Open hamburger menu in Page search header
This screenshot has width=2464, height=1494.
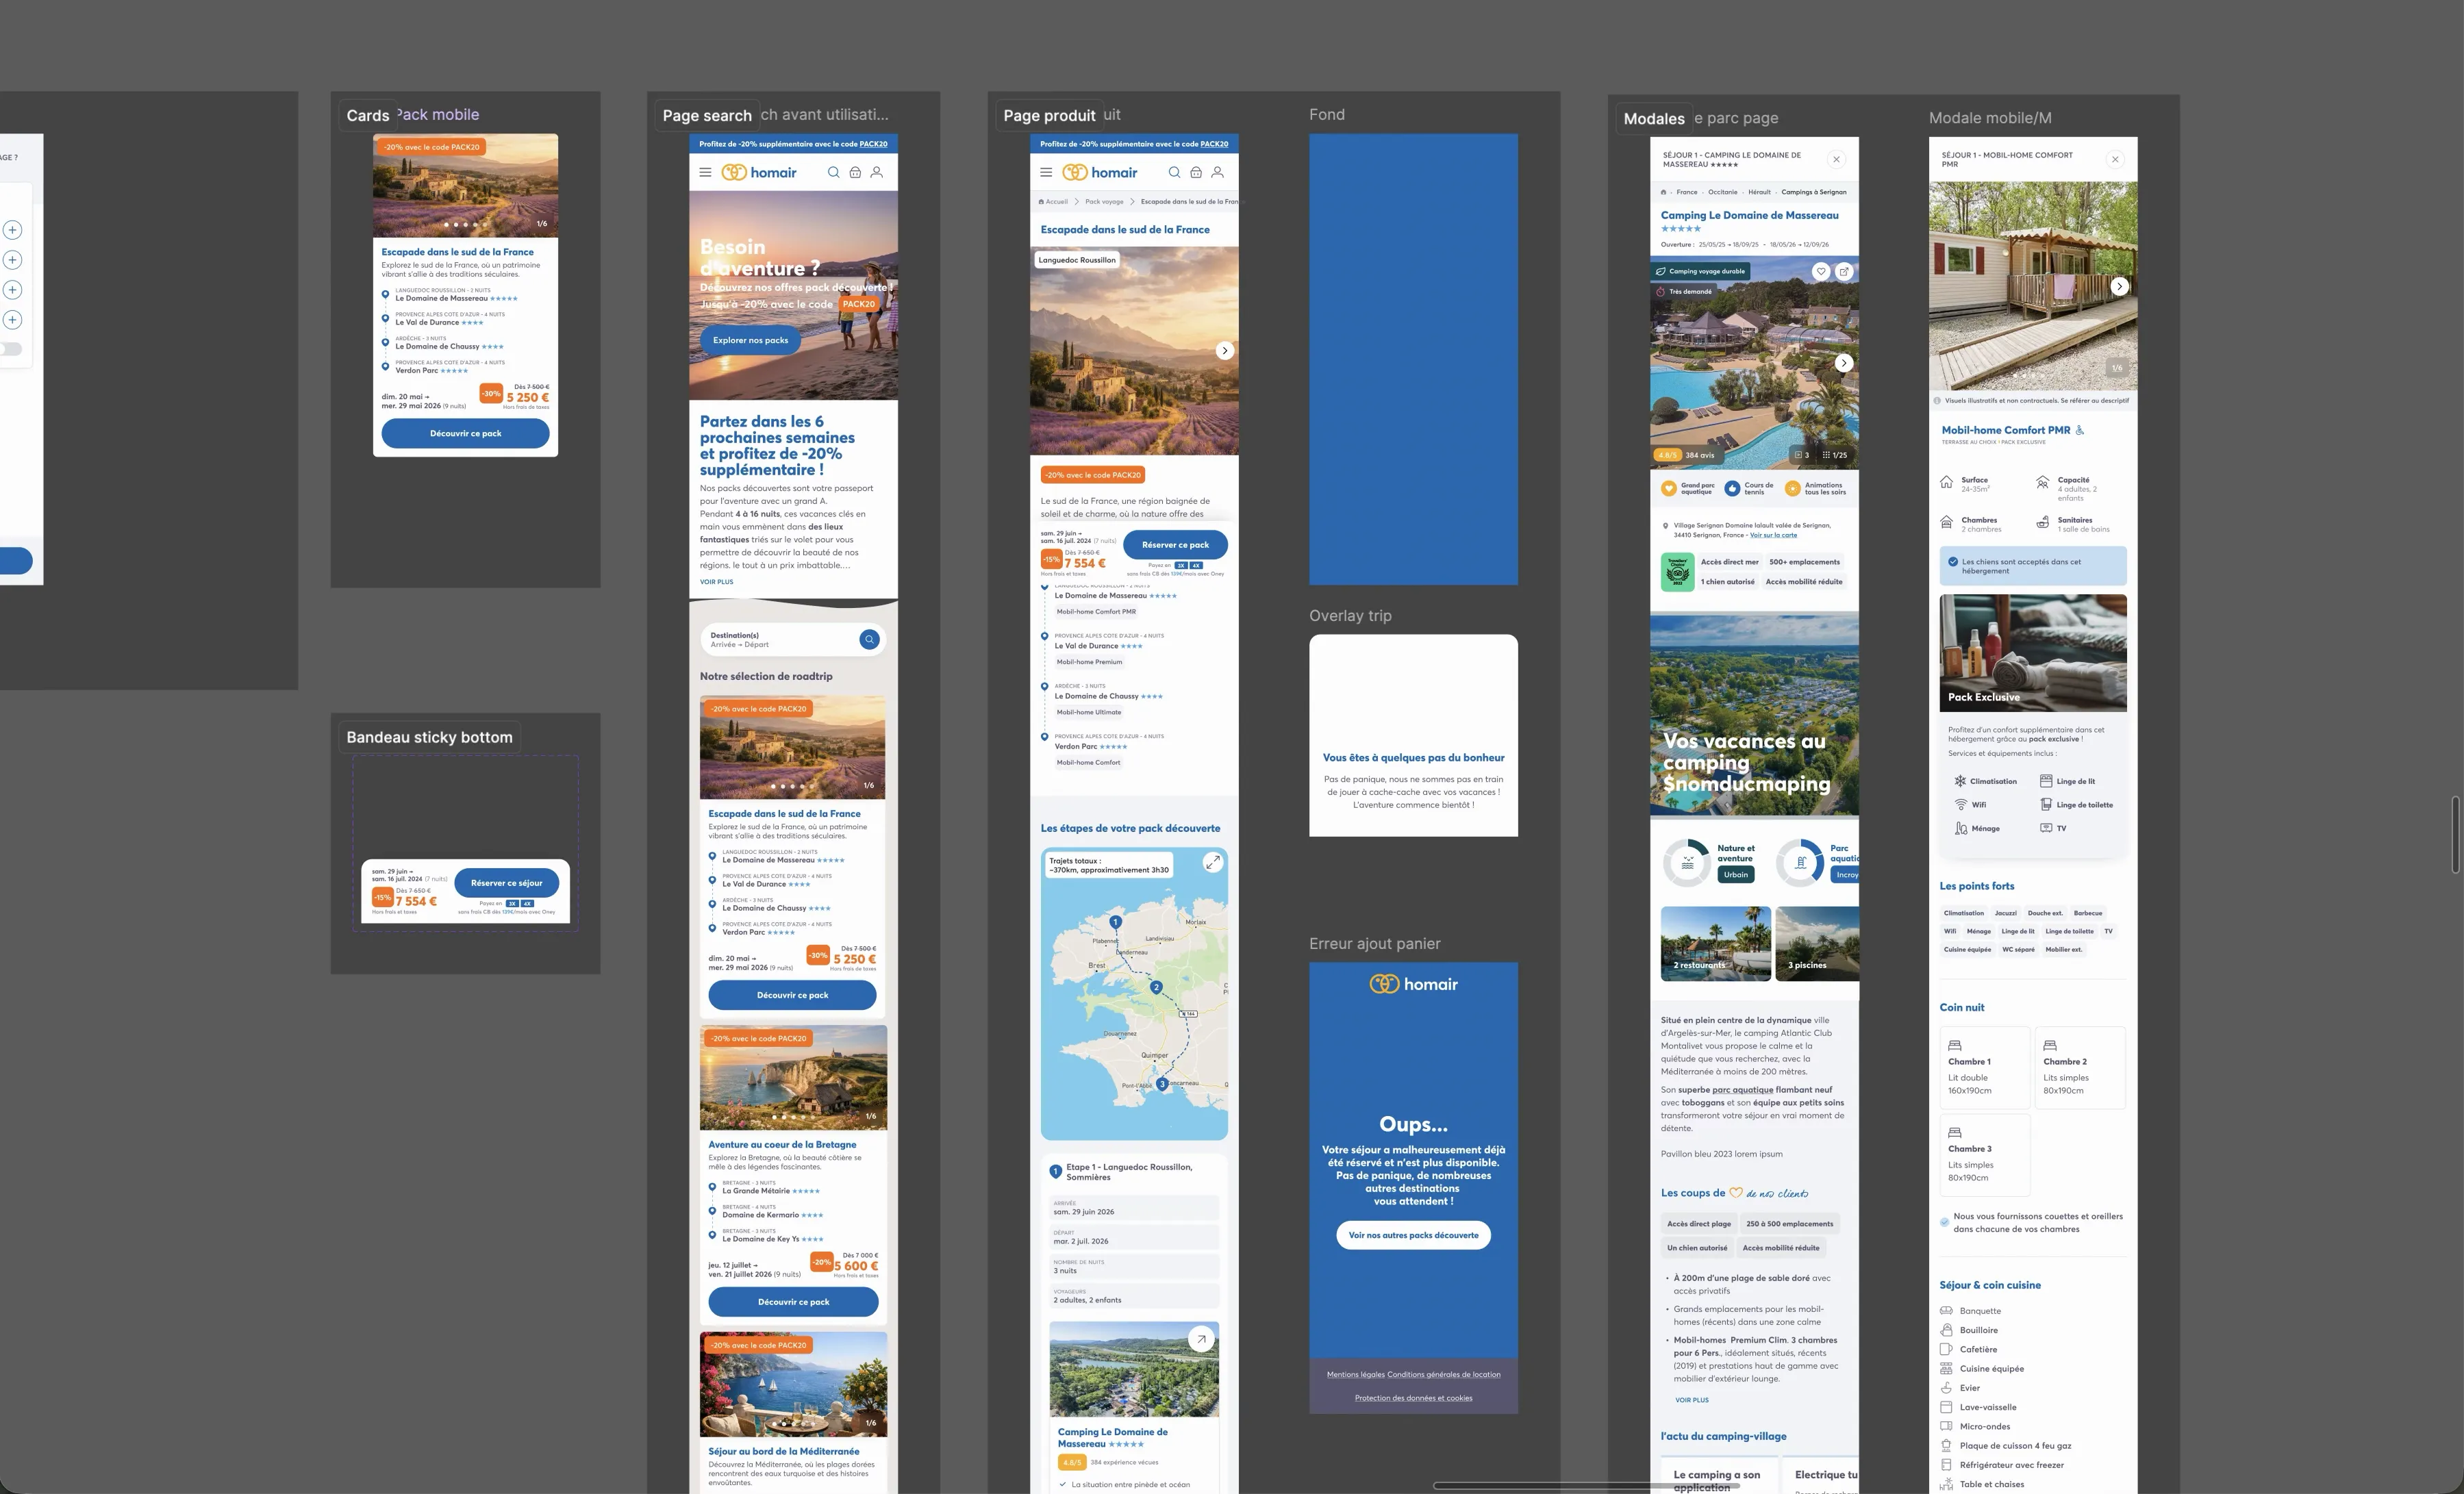[x=705, y=172]
